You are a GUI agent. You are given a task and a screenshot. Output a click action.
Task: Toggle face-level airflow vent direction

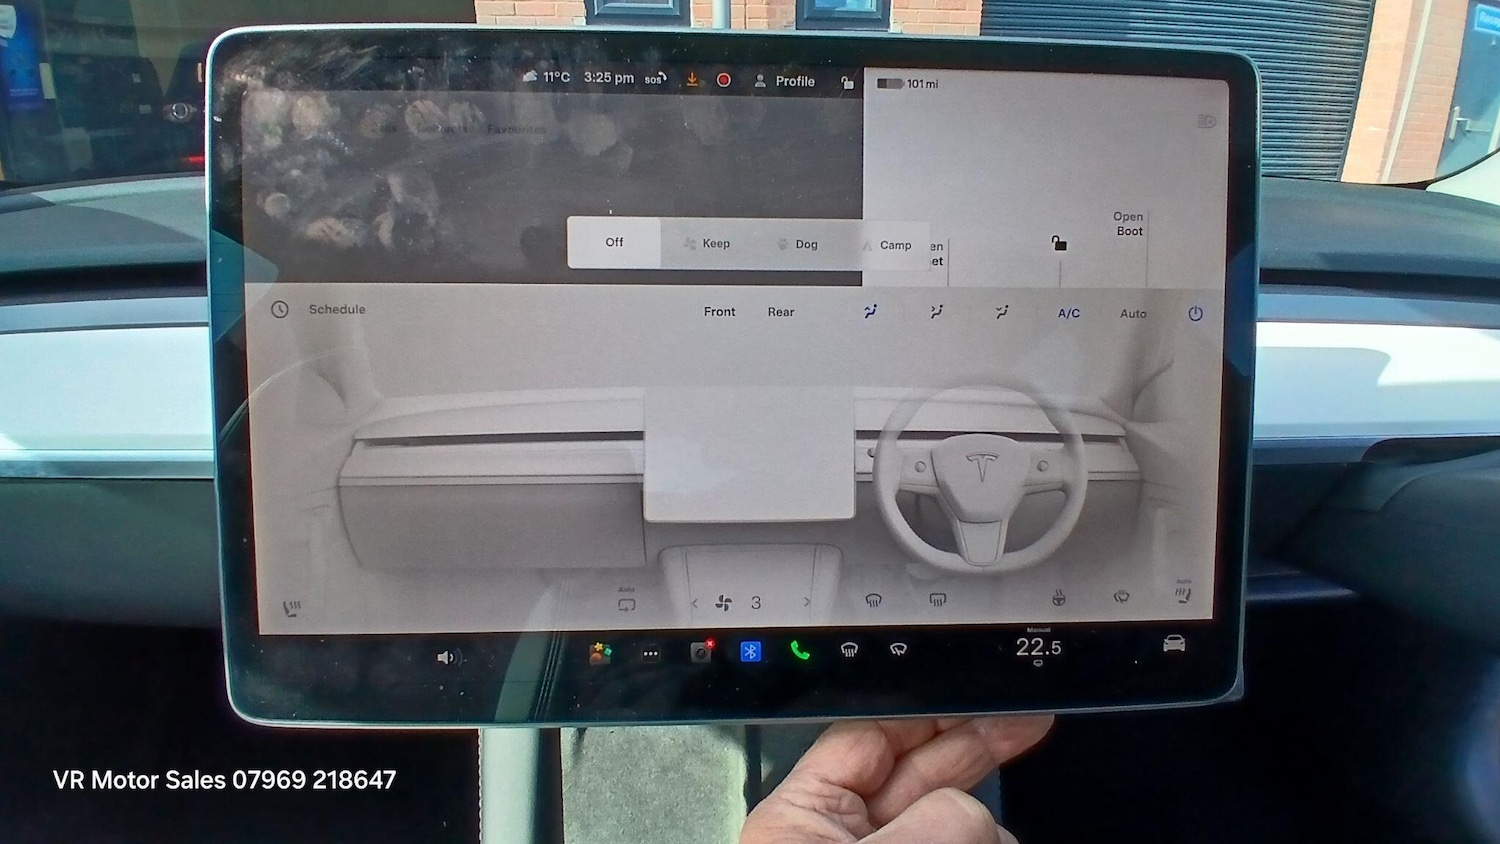tap(869, 311)
